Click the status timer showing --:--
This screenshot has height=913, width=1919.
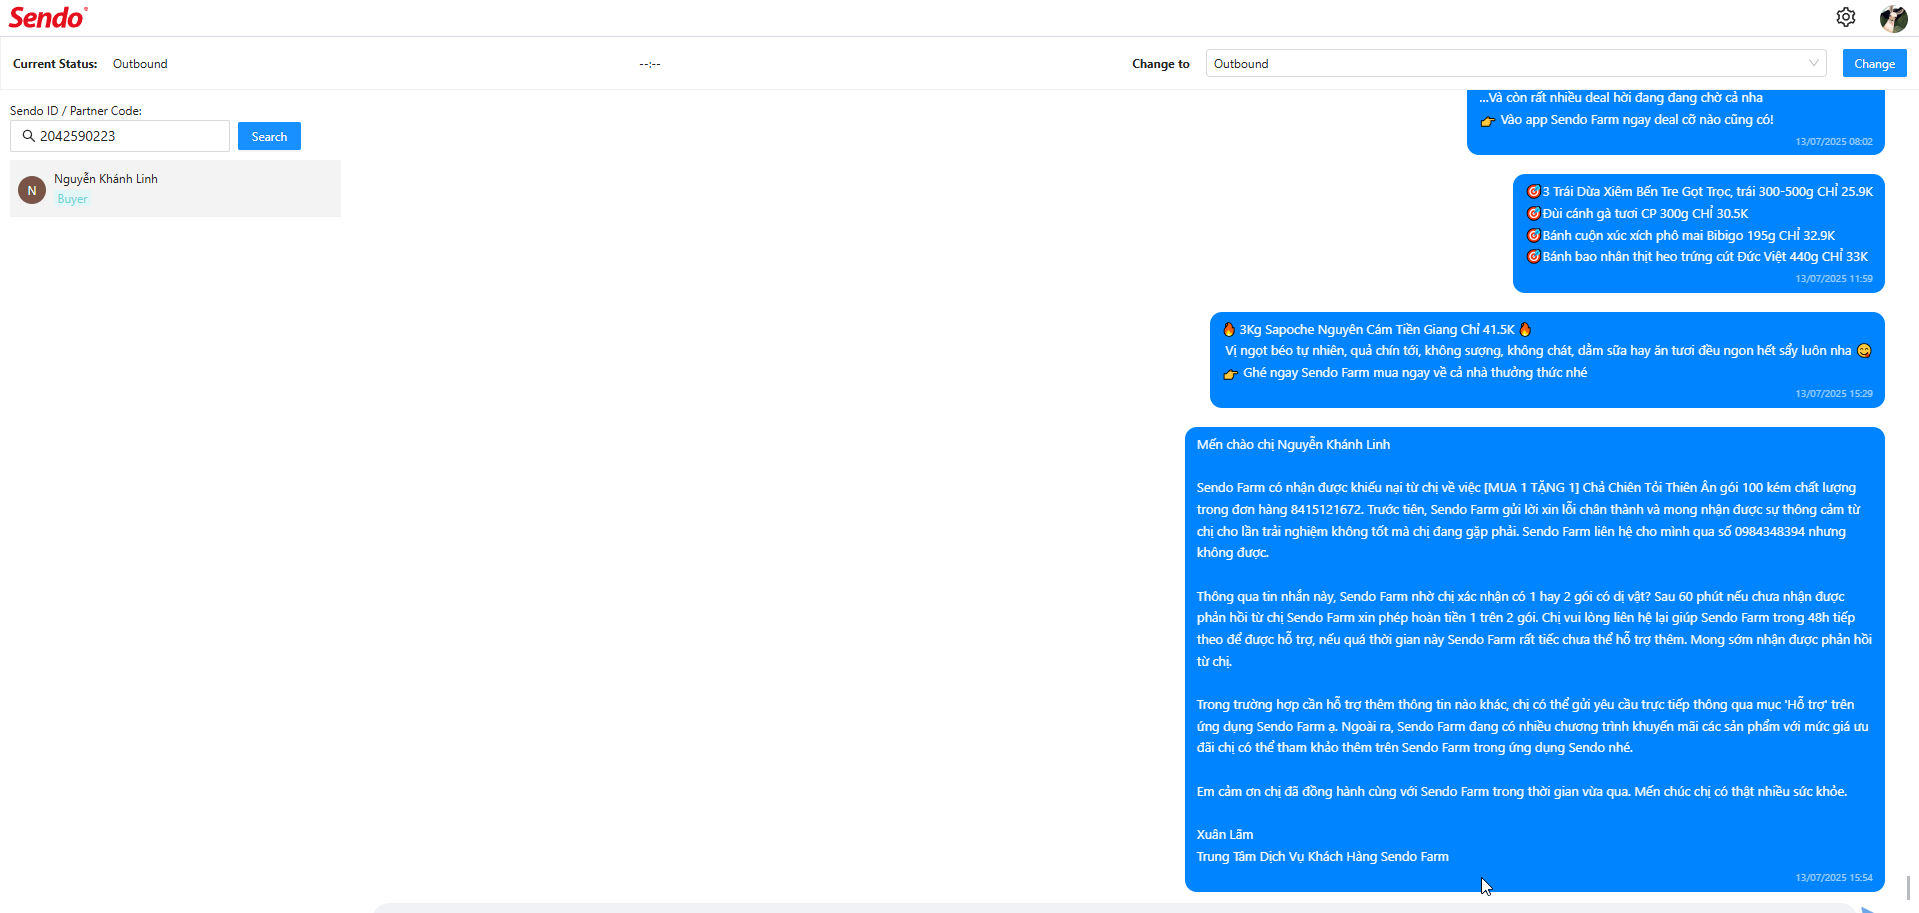650,64
